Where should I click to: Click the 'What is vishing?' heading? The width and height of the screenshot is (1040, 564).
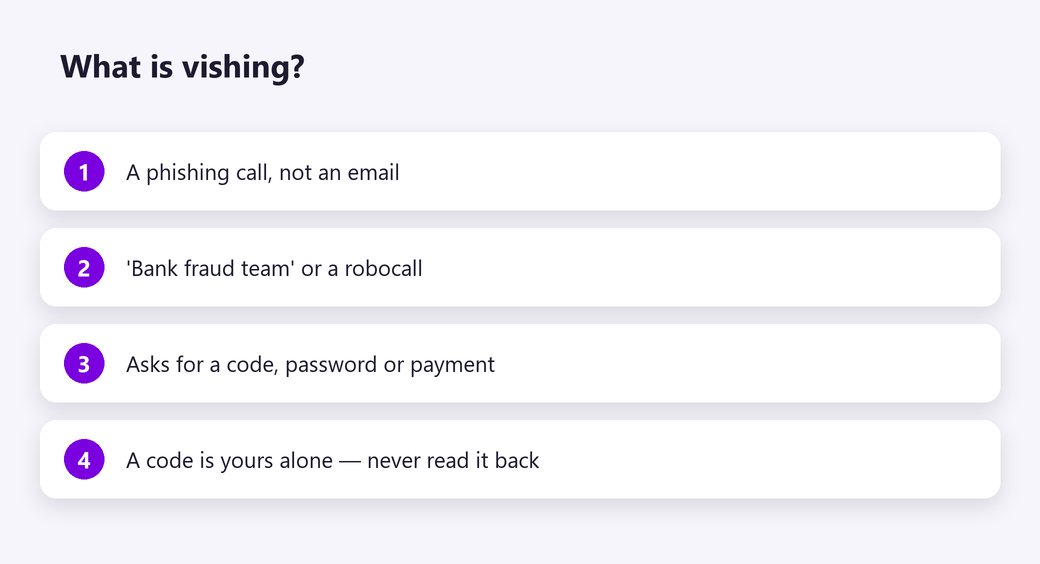tap(182, 67)
